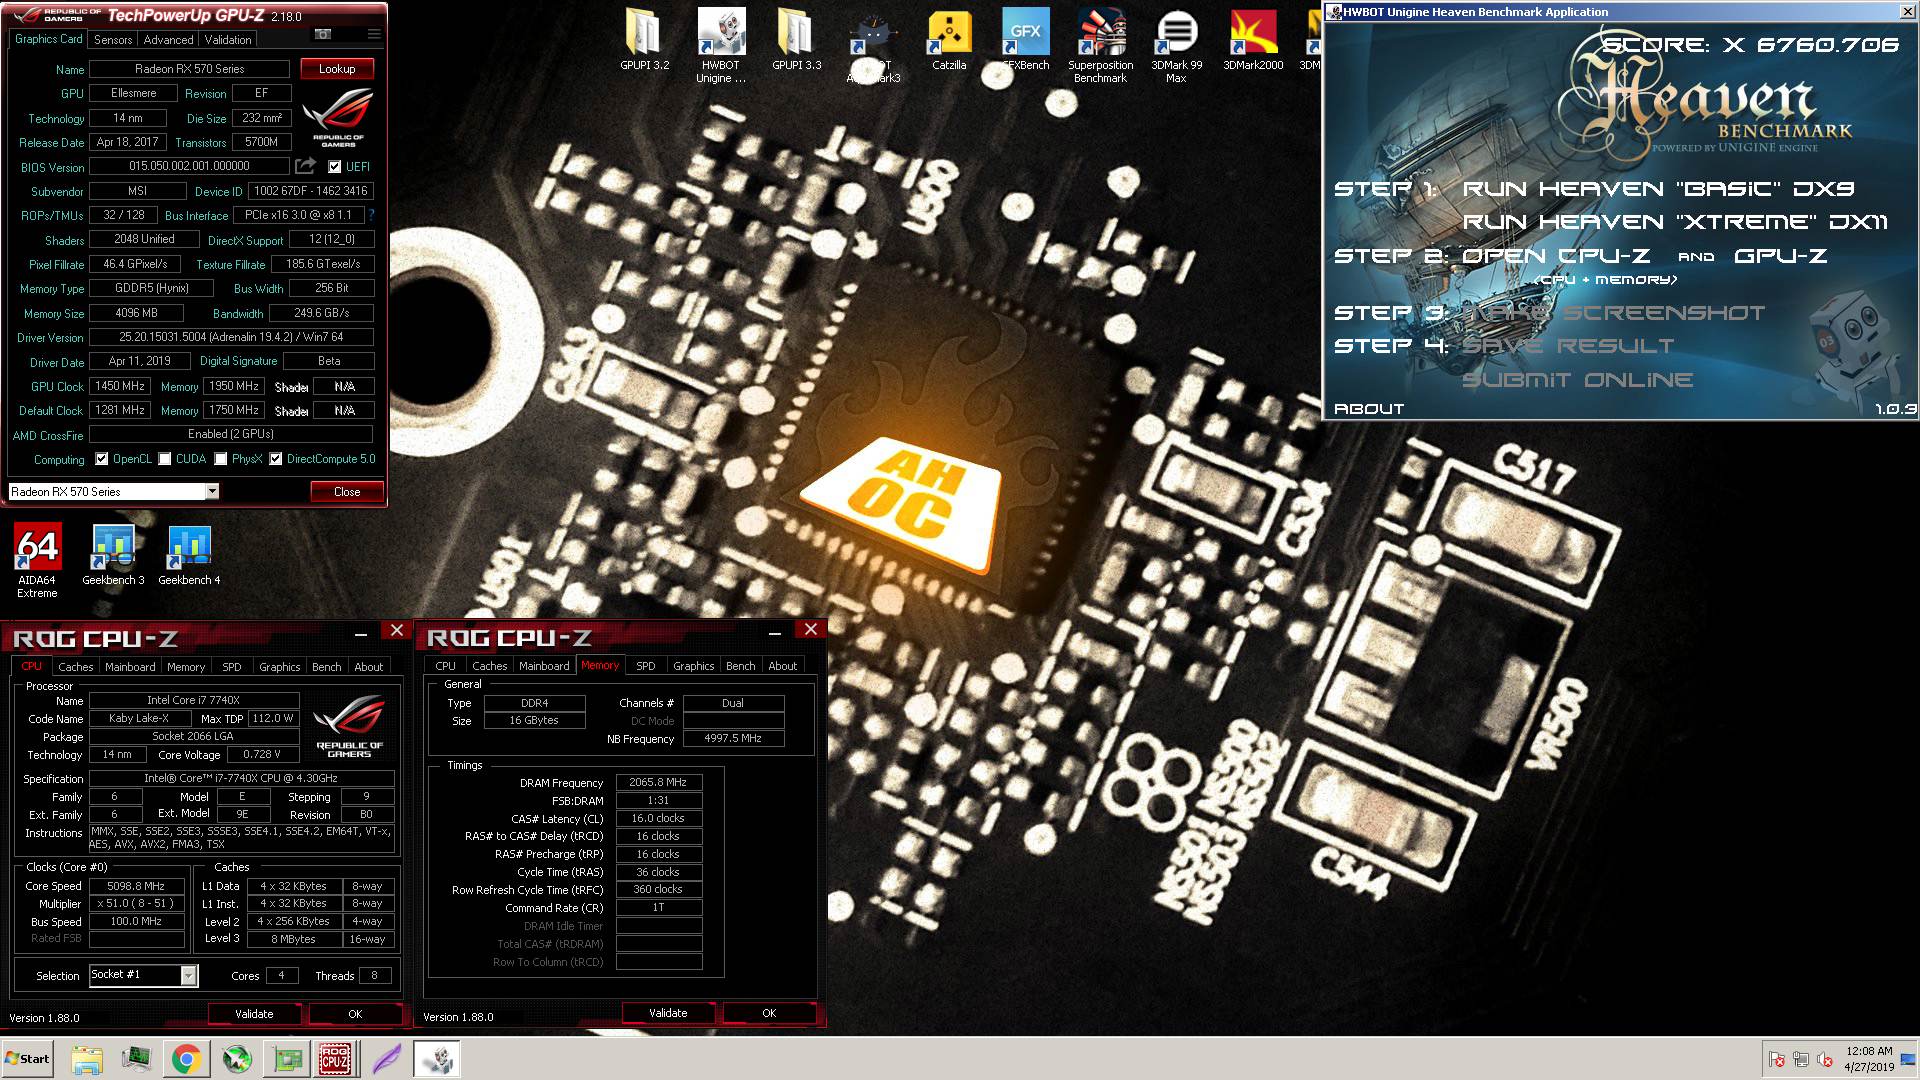Click Run Heaven "Xtreme" DX11
The width and height of the screenshot is (1920, 1080).
click(1675, 222)
